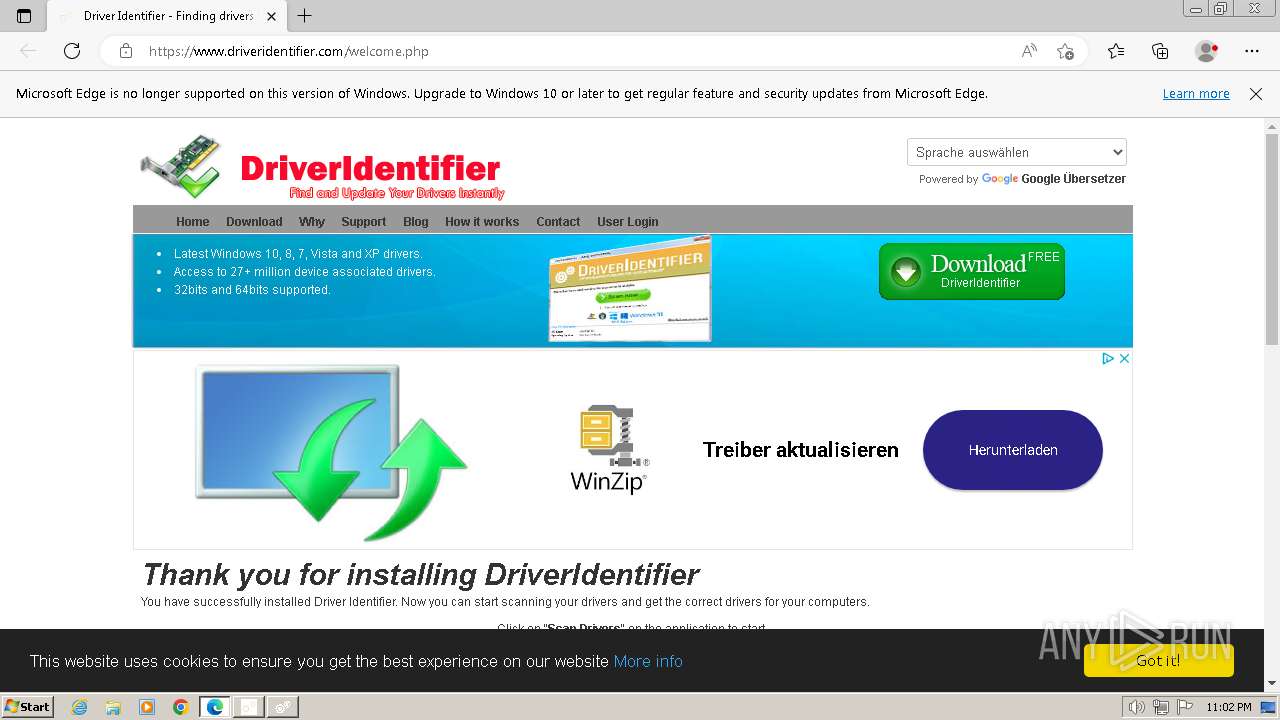Open the How it works menu item

pyautogui.click(x=482, y=222)
